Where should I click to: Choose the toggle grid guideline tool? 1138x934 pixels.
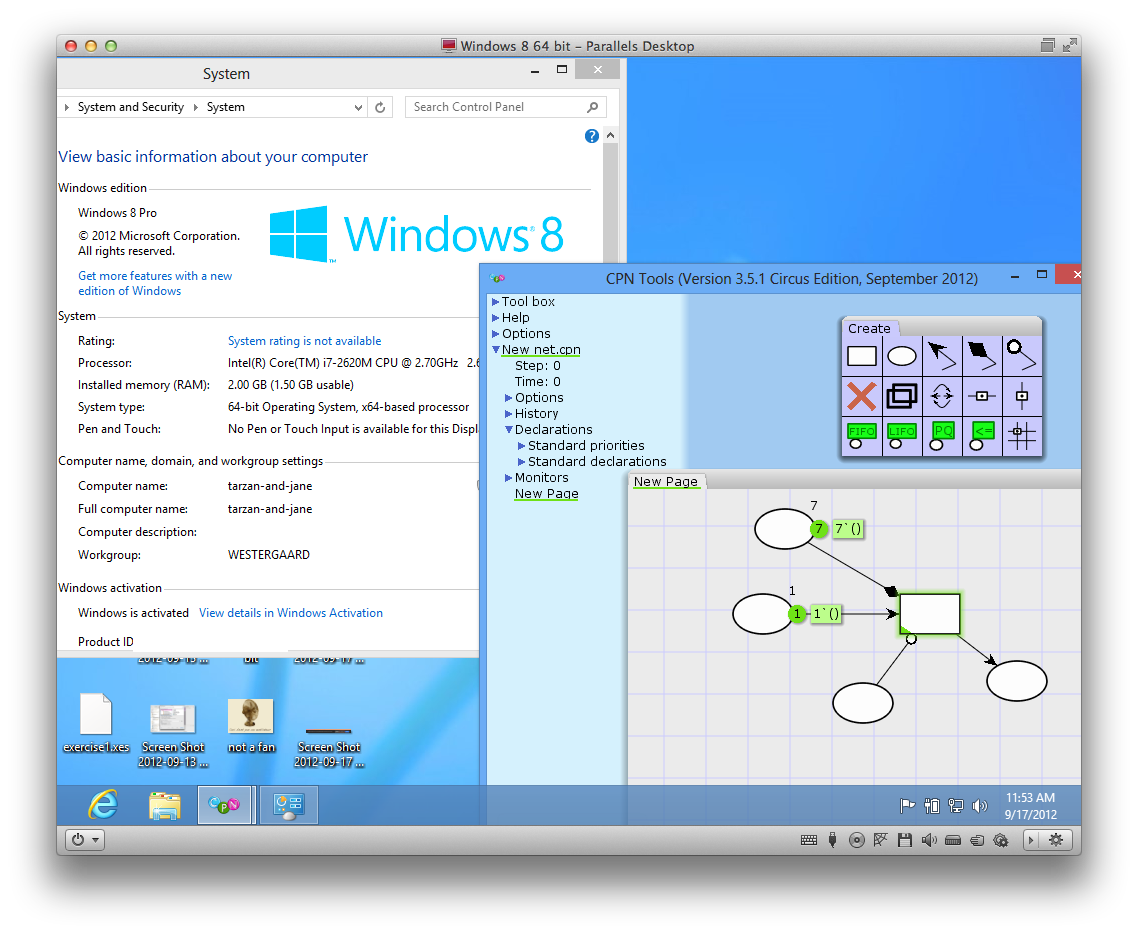click(x=1022, y=436)
